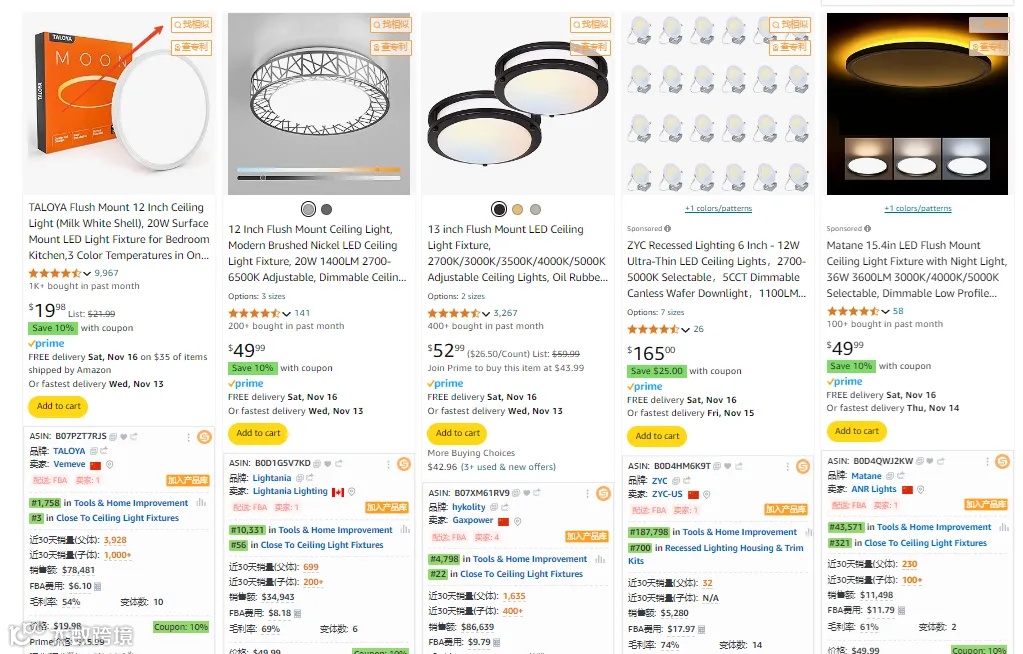1023x654 pixels.
Task: Expand rating popover next to Matane 58 reviews
Action: pos(885,311)
